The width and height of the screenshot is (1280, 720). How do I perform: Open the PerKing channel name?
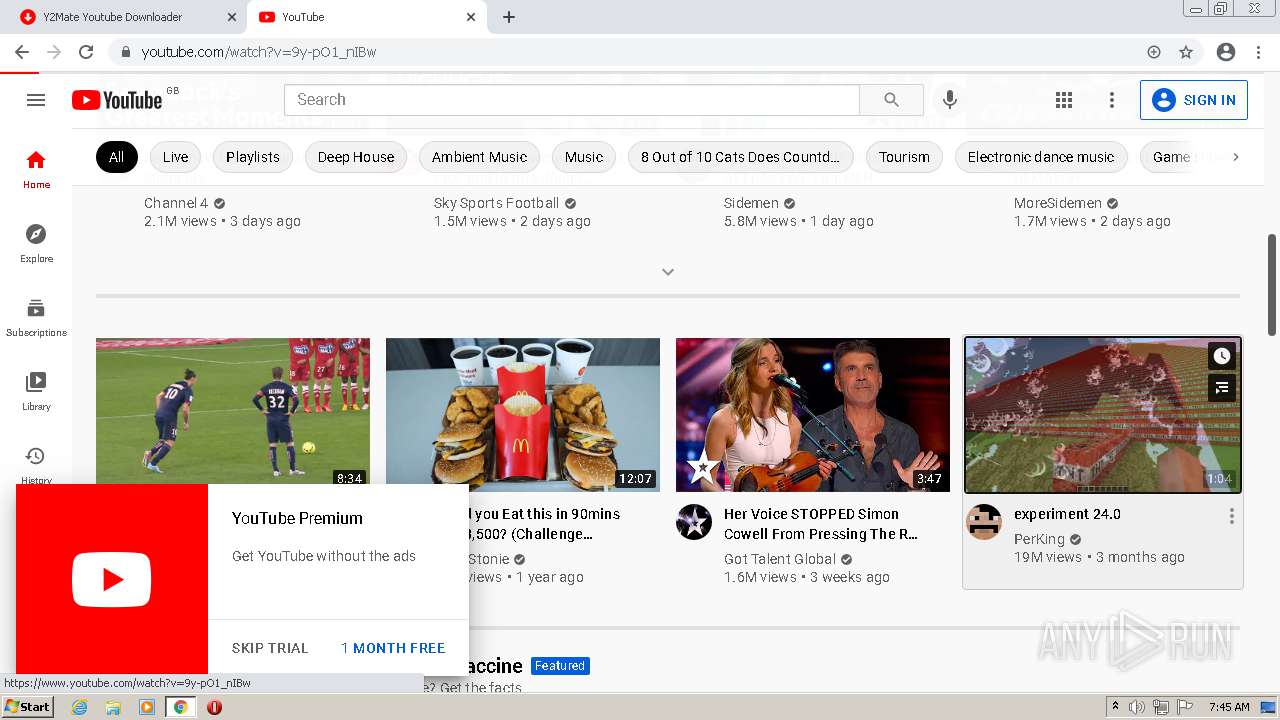pyautogui.click(x=1039, y=539)
